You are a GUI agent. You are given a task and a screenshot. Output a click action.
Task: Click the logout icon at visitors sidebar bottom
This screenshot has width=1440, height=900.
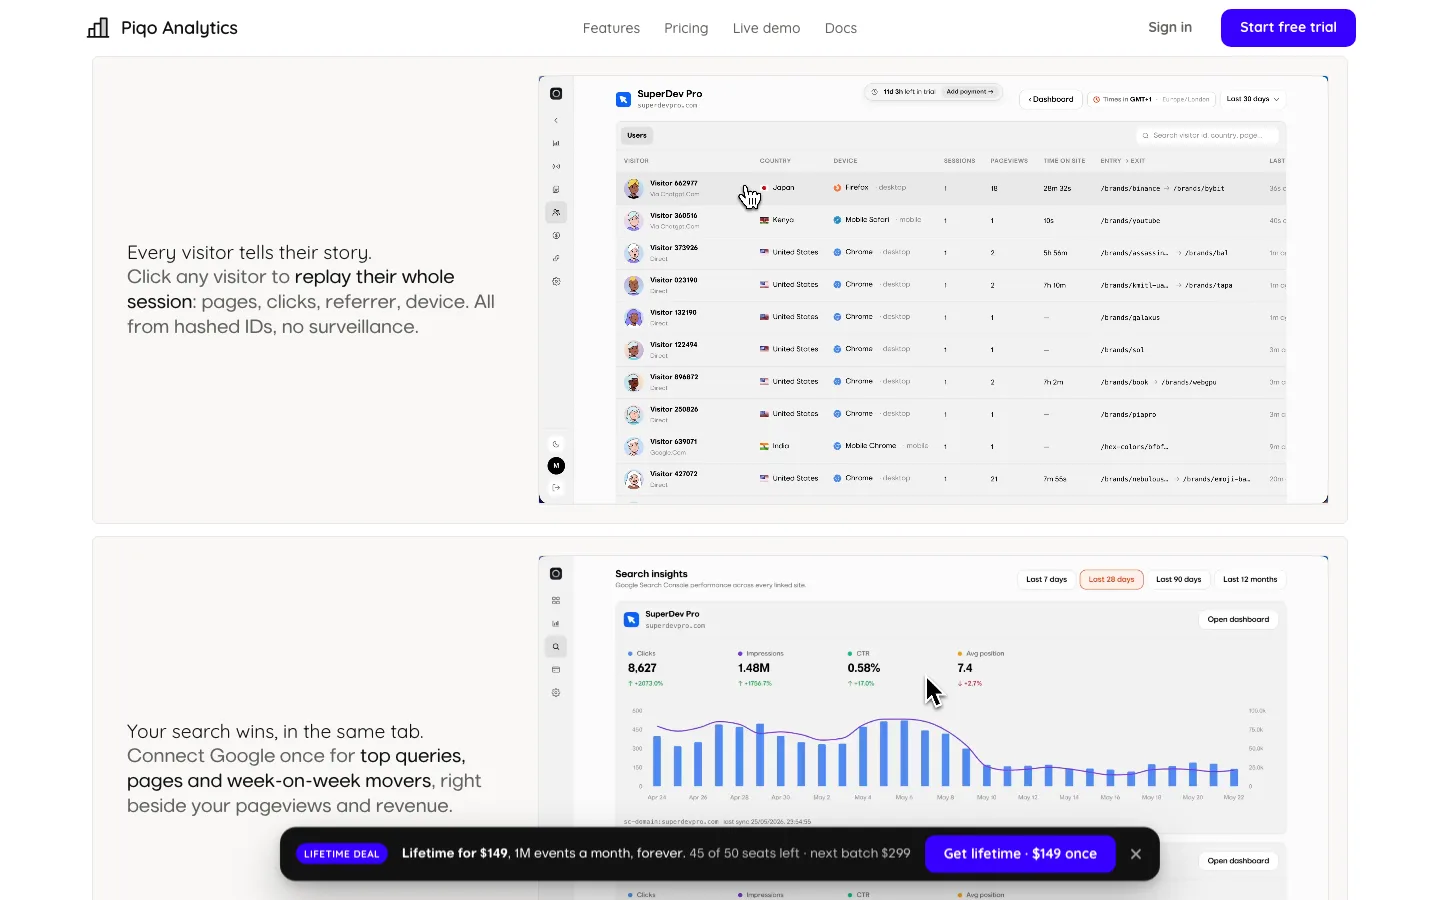coord(556,488)
